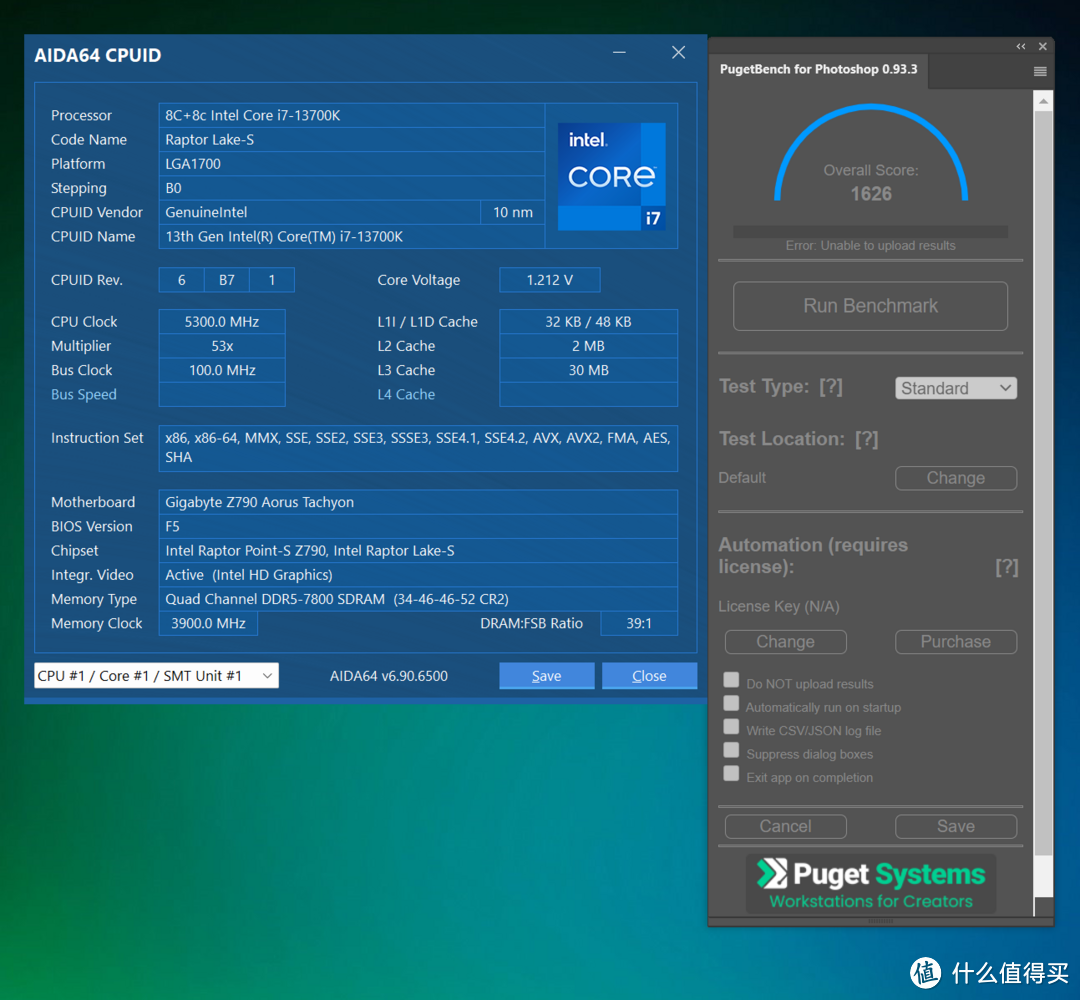Image resolution: width=1080 pixels, height=1000 pixels.
Task: Click the Automation help [?] icon
Action: click(x=1006, y=567)
